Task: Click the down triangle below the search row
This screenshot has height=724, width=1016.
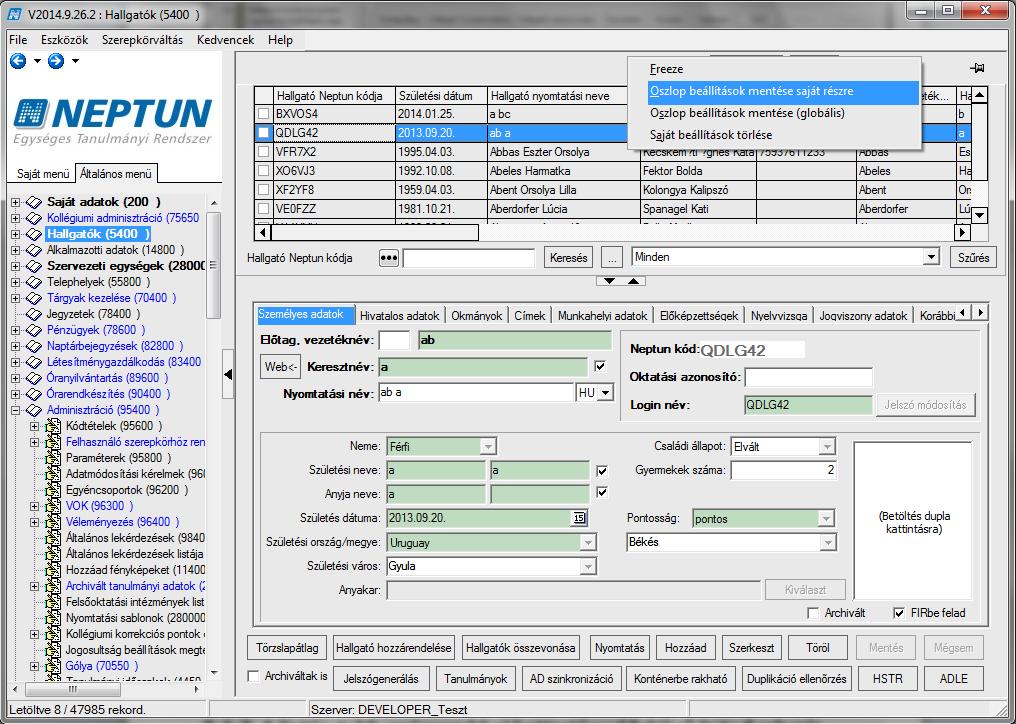Action: click(x=610, y=281)
